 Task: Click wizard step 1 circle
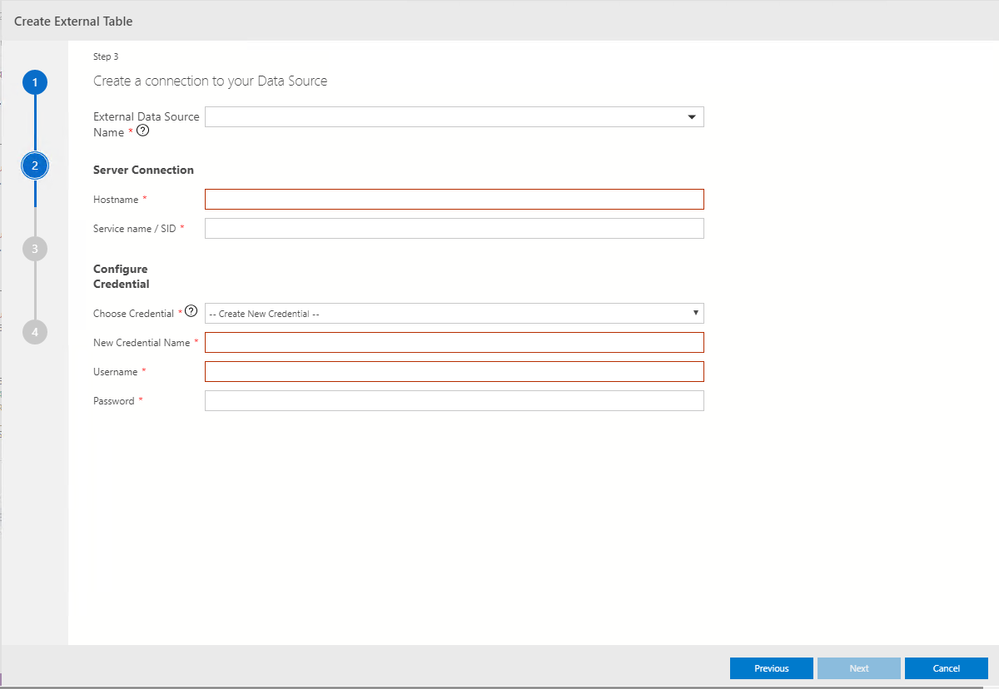click(x=35, y=82)
